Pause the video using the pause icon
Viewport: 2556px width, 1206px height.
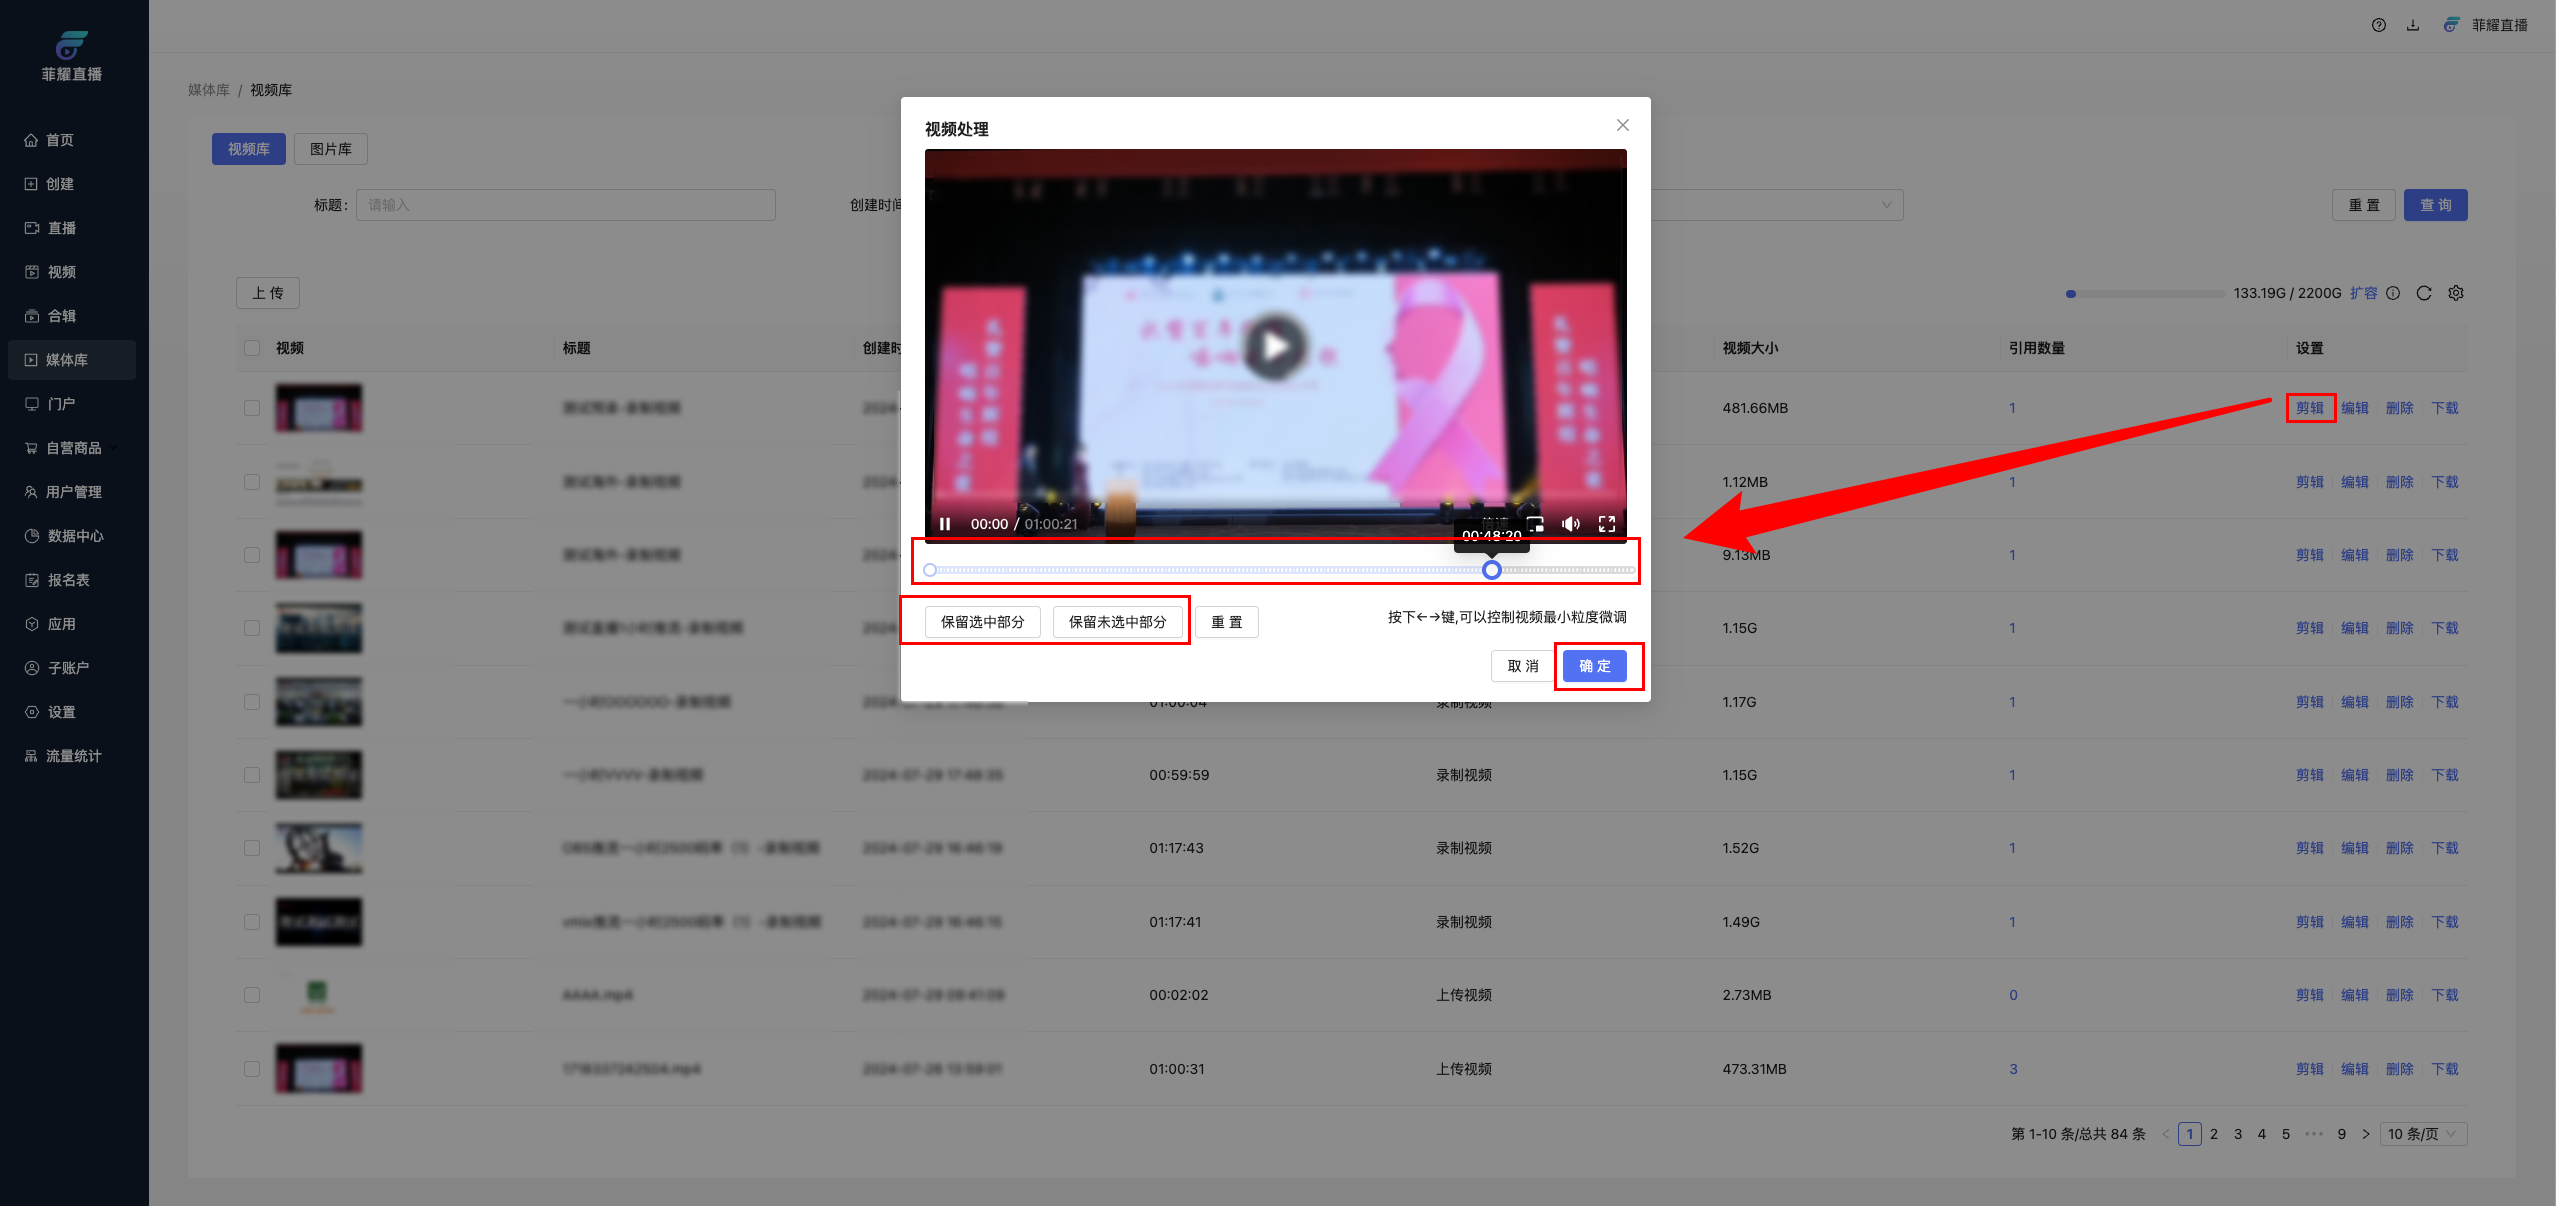click(945, 524)
